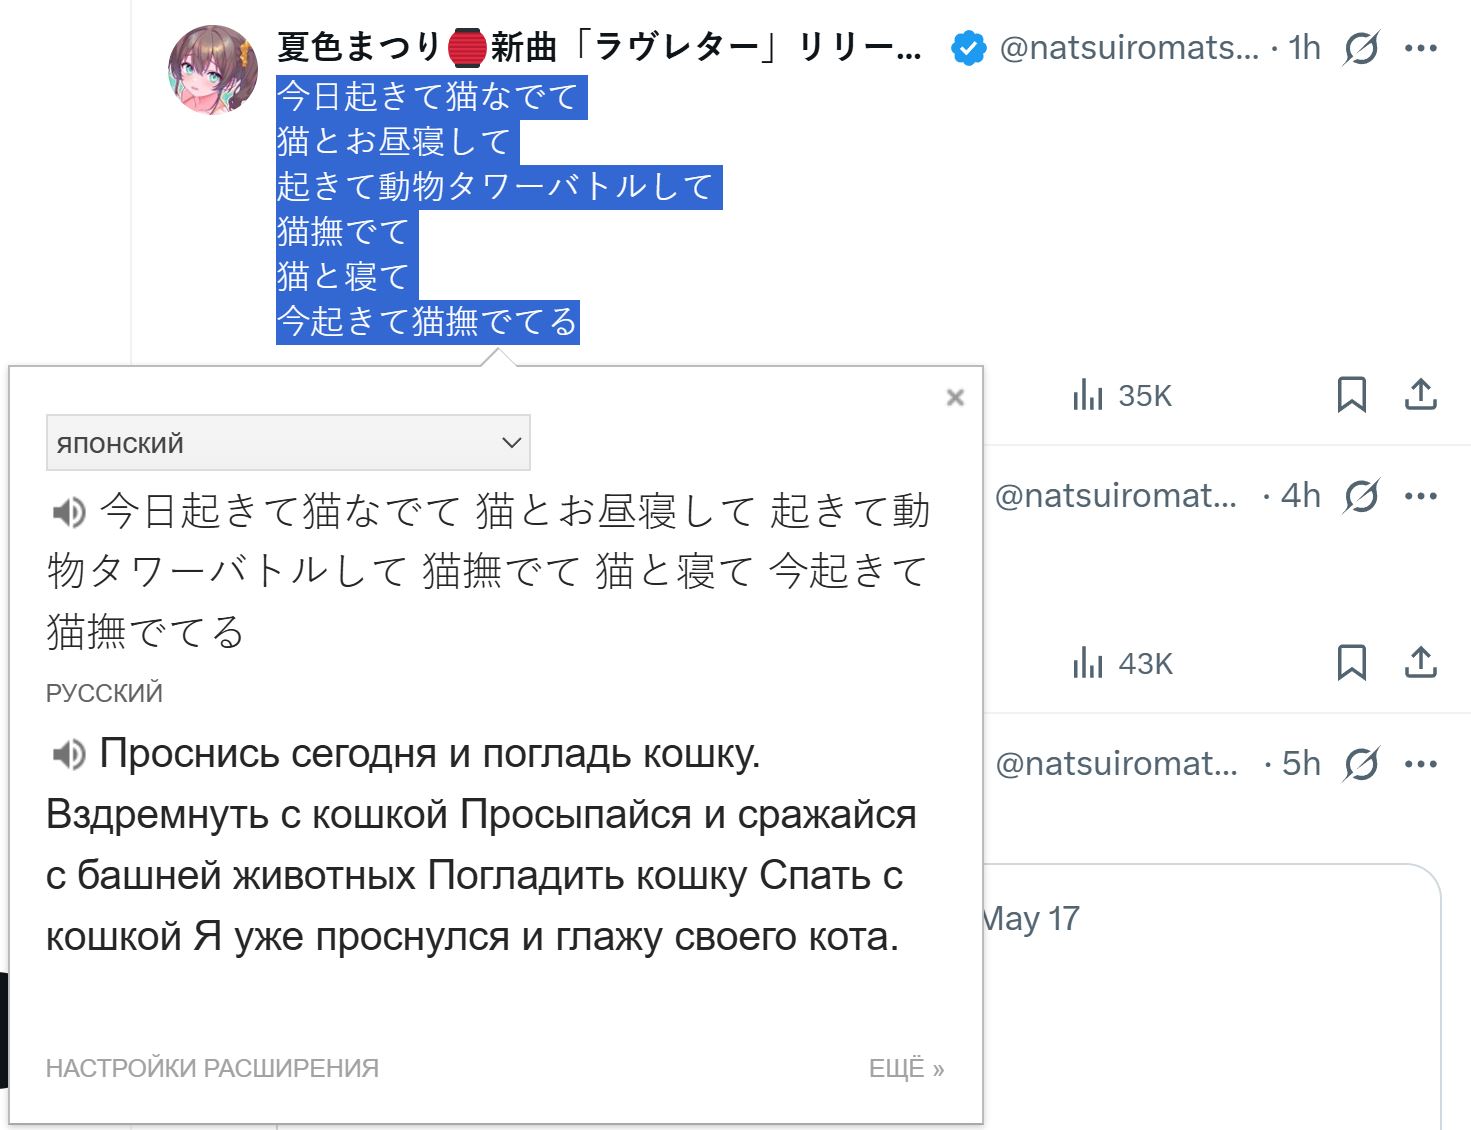The height and width of the screenshot is (1130, 1471).
Task: Share the post with 35K views
Action: click(1421, 395)
